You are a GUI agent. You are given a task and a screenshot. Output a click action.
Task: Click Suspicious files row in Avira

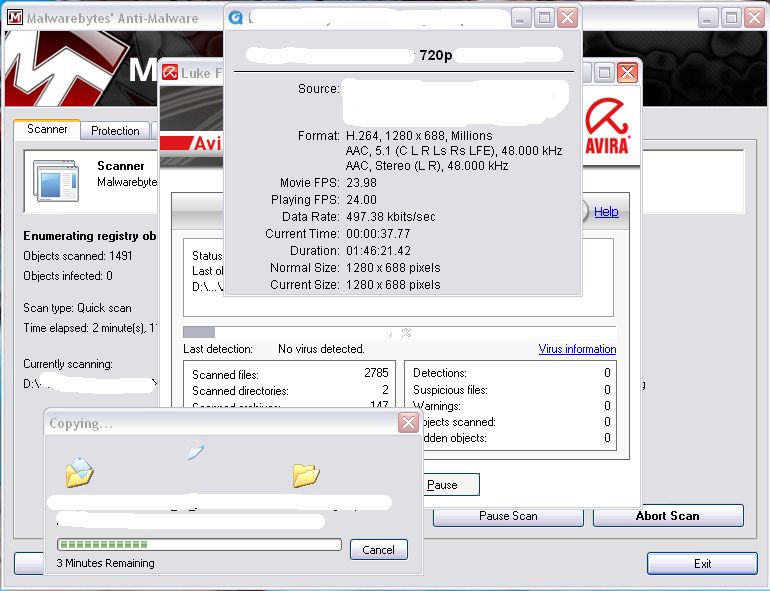512,390
